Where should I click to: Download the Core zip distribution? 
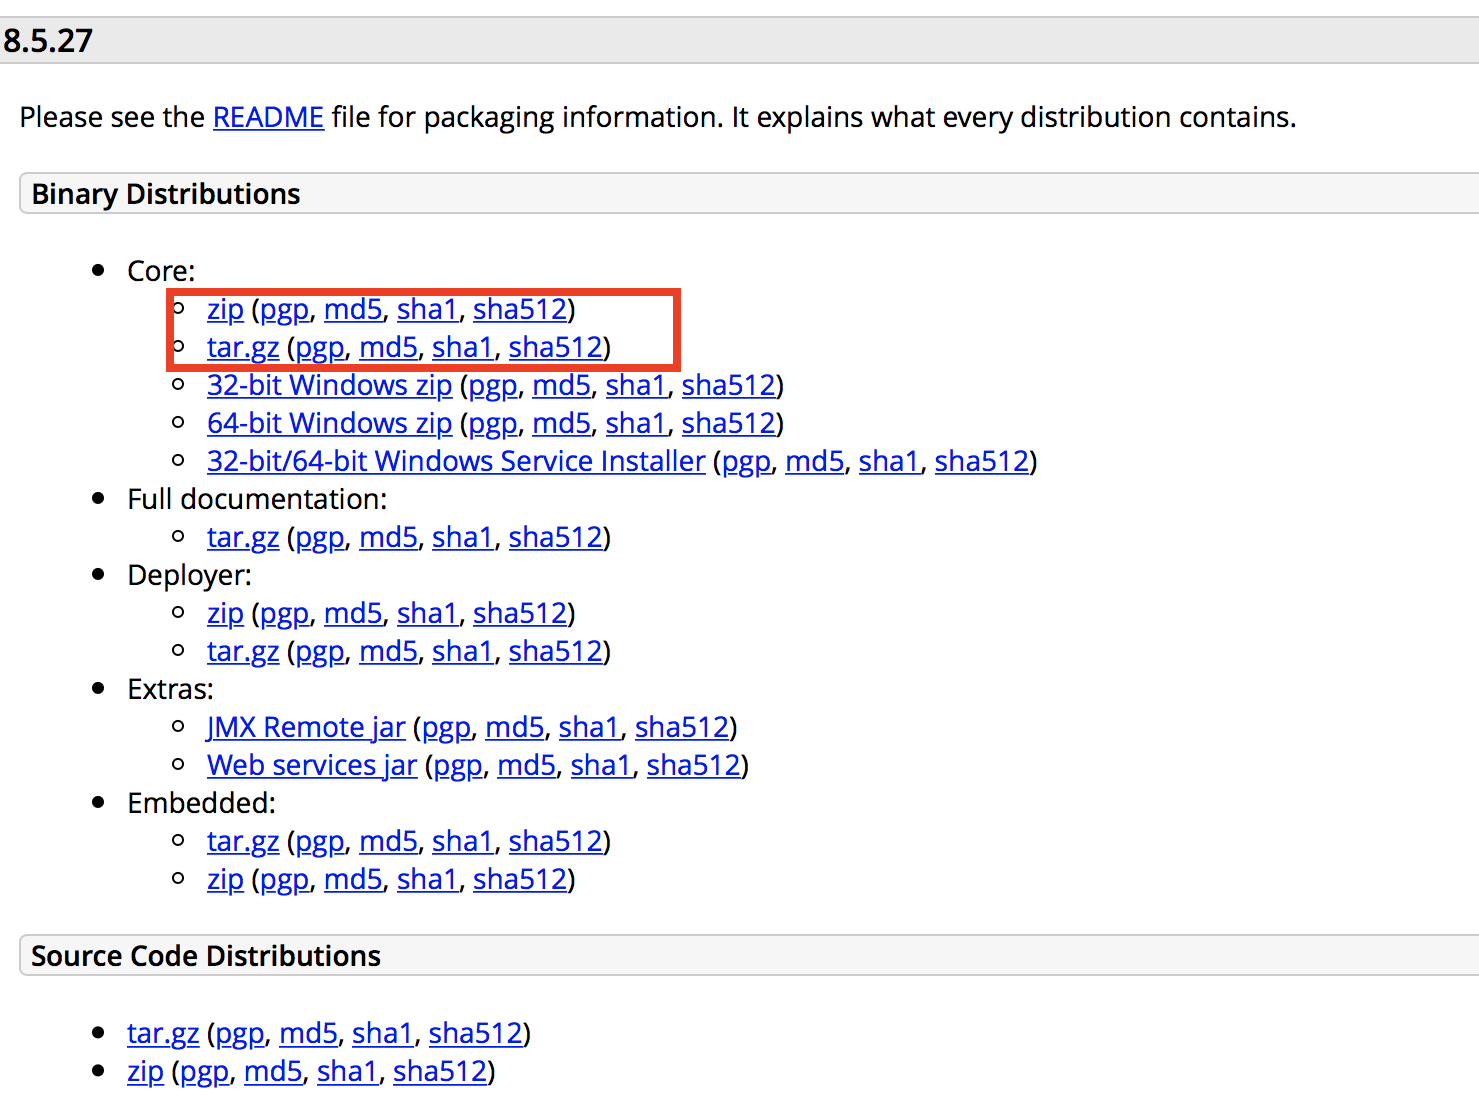coord(225,310)
